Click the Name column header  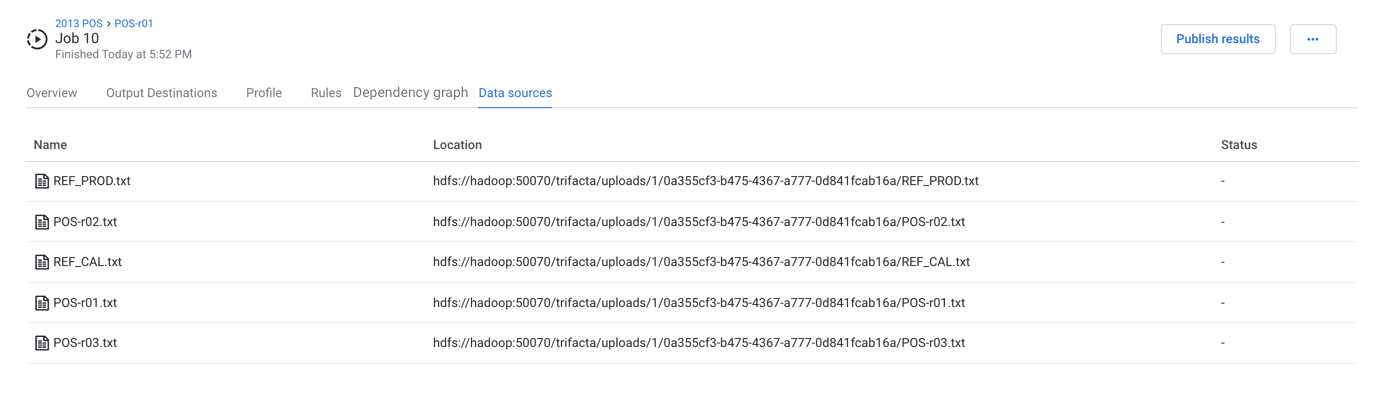[x=50, y=145]
